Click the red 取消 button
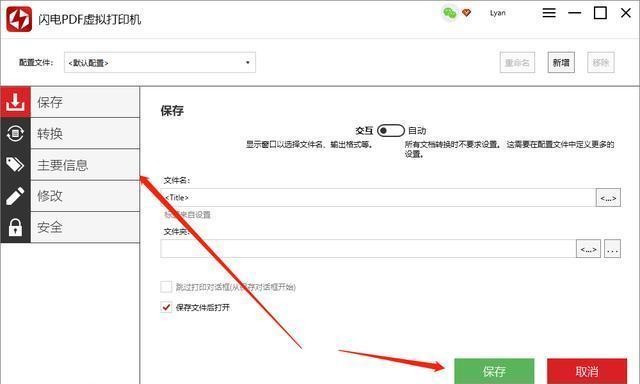640x384 pixels. [587, 371]
